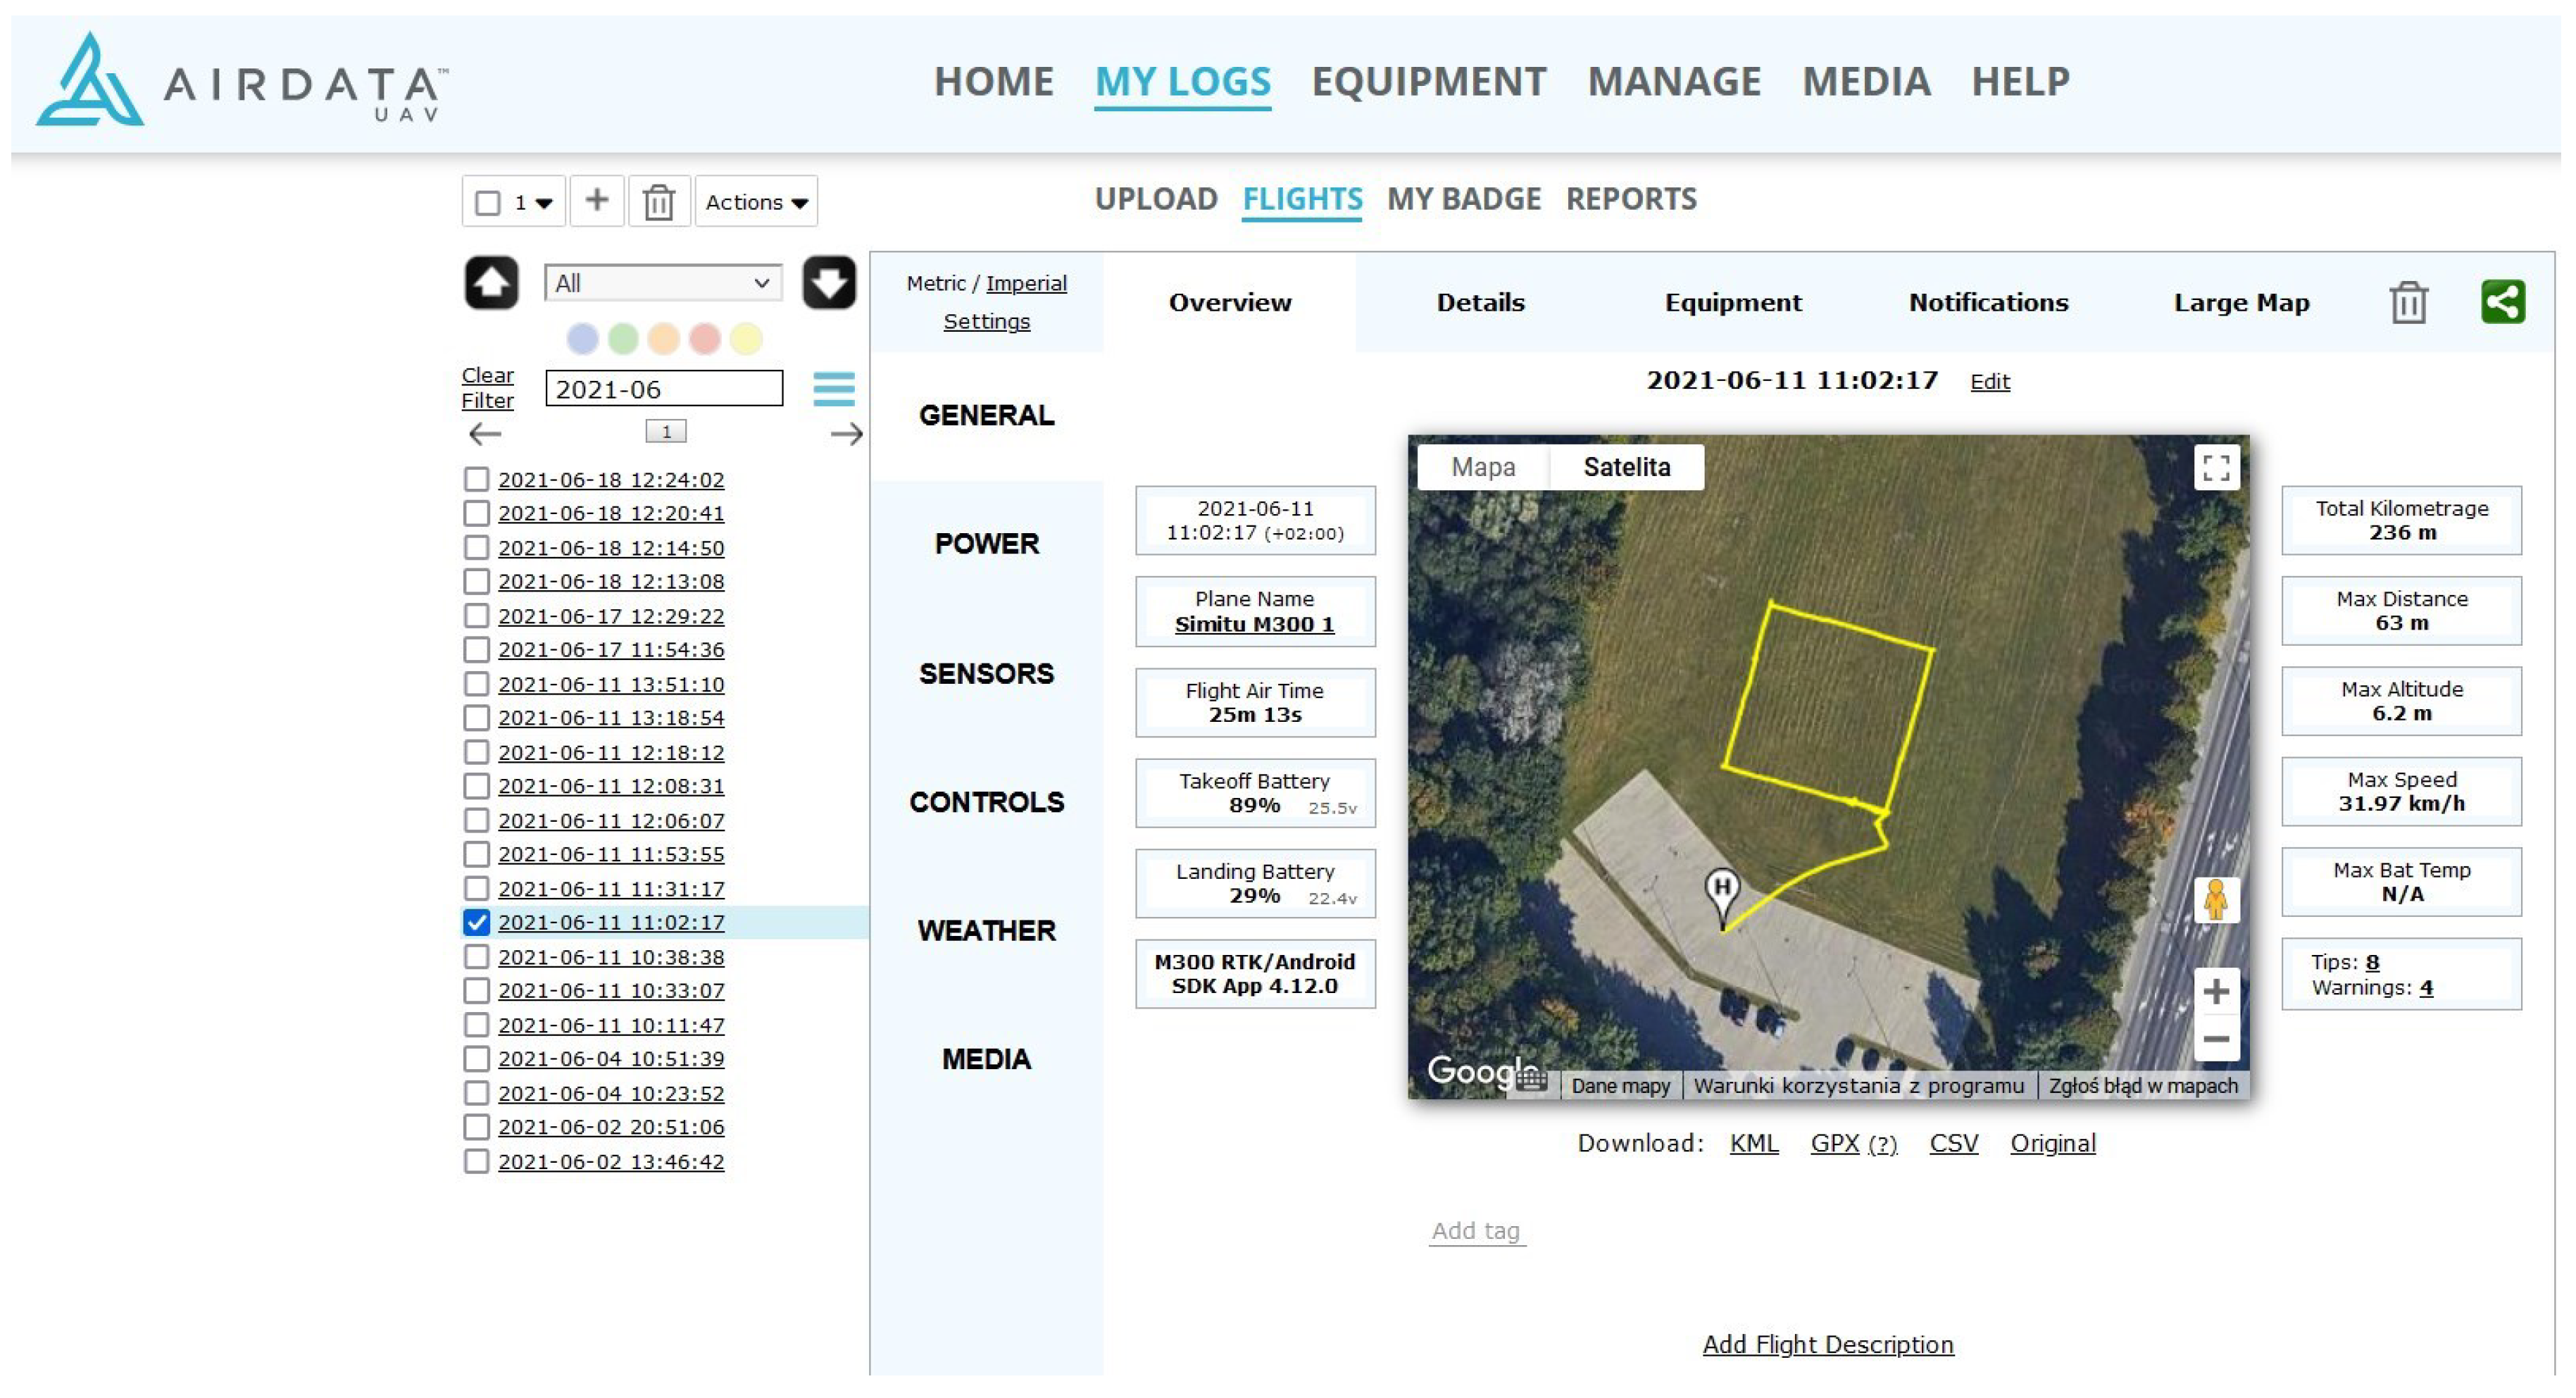Select the red color filter circle
2576x1398 pixels.
point(704,339)
